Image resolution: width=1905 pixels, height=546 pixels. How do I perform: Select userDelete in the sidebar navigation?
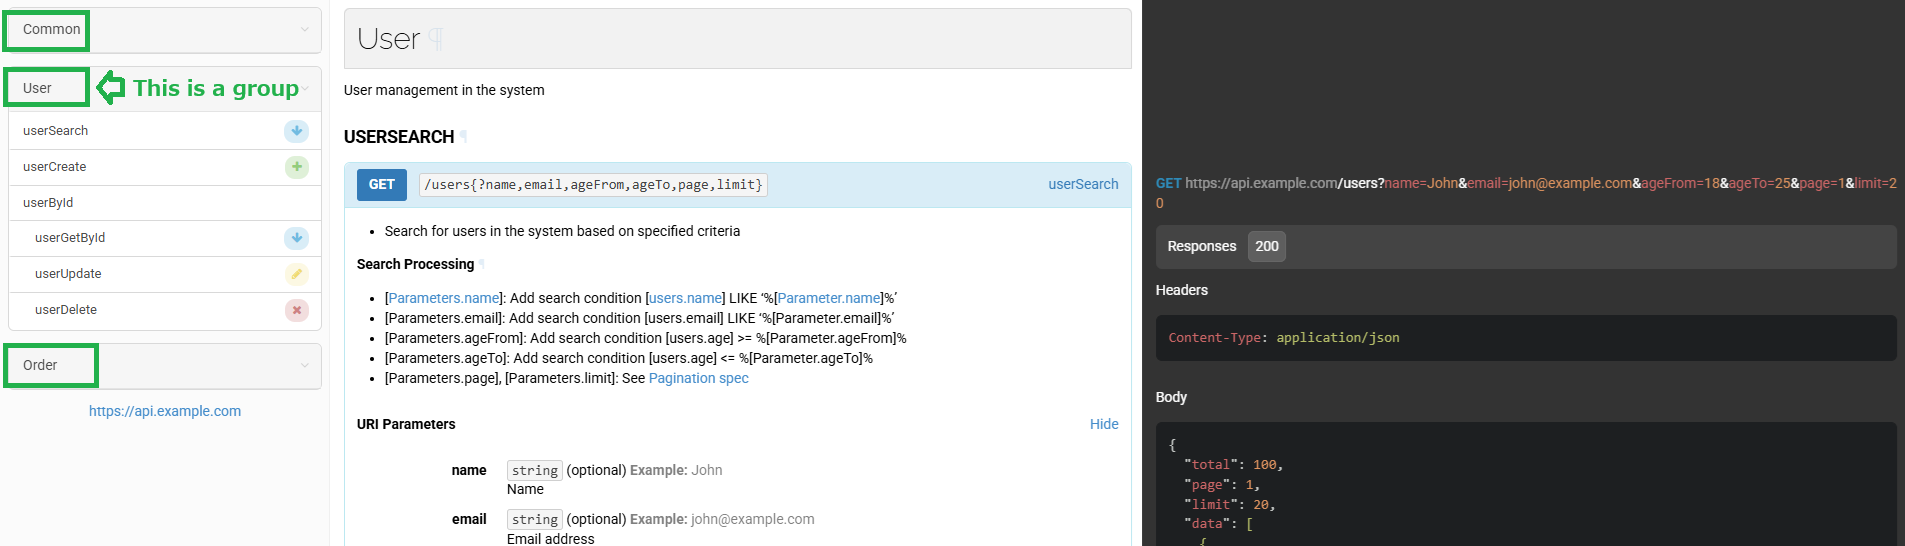tap(66, 310)
